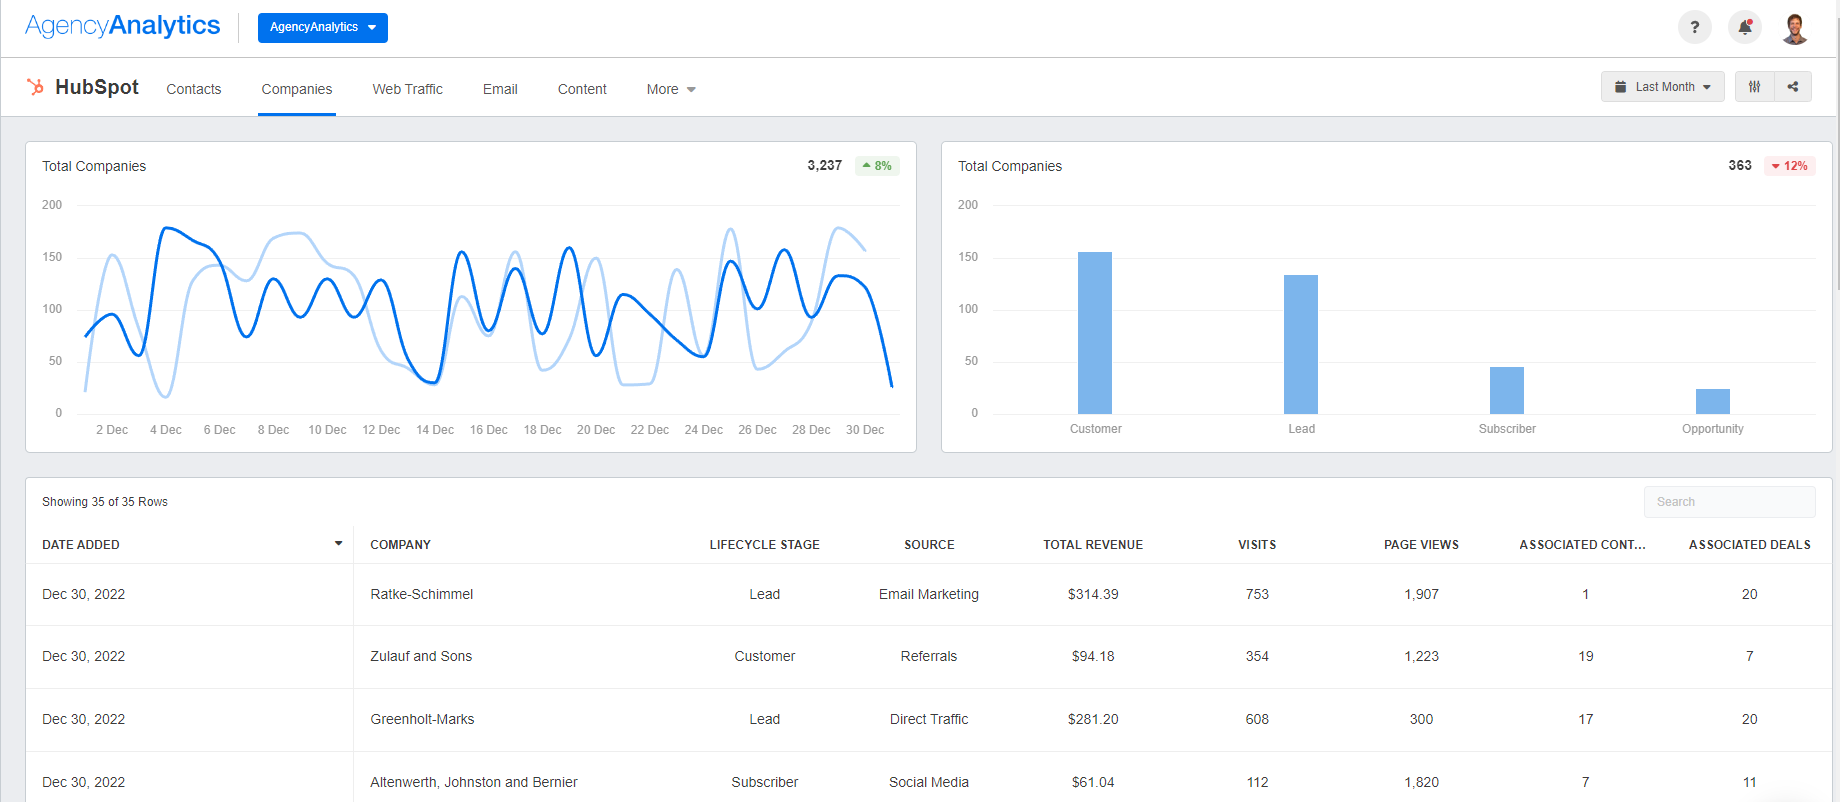Image resolution: width=1840 pixels, height=802 pixels.
Task: Click calendar icon in Last Month button
Action: (1620, 87)
